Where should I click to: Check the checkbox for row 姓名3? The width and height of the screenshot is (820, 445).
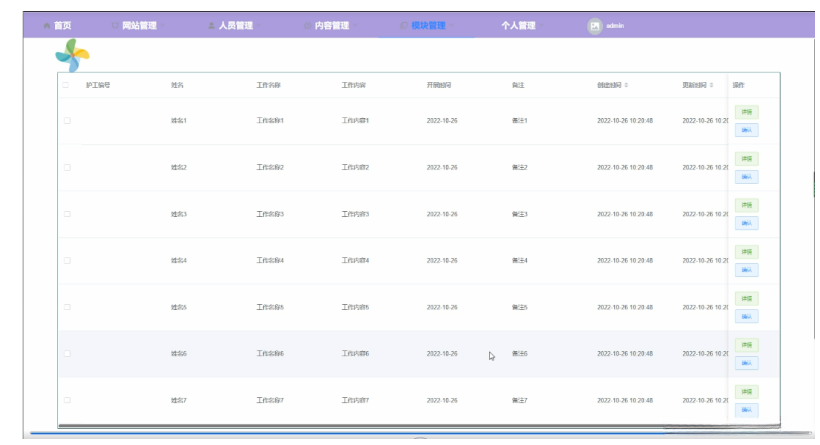click(67, 214)
